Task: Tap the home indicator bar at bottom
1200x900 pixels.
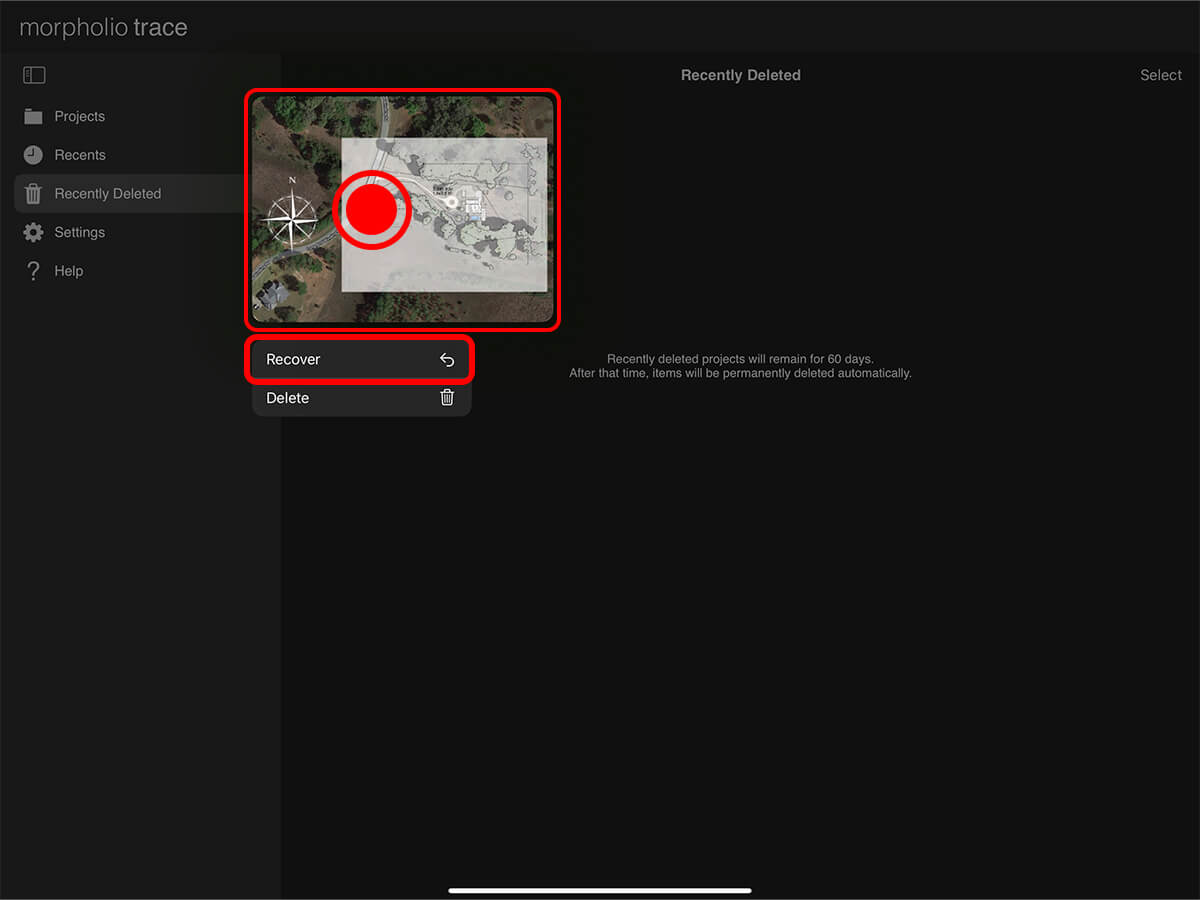Action: pos(600,890)
